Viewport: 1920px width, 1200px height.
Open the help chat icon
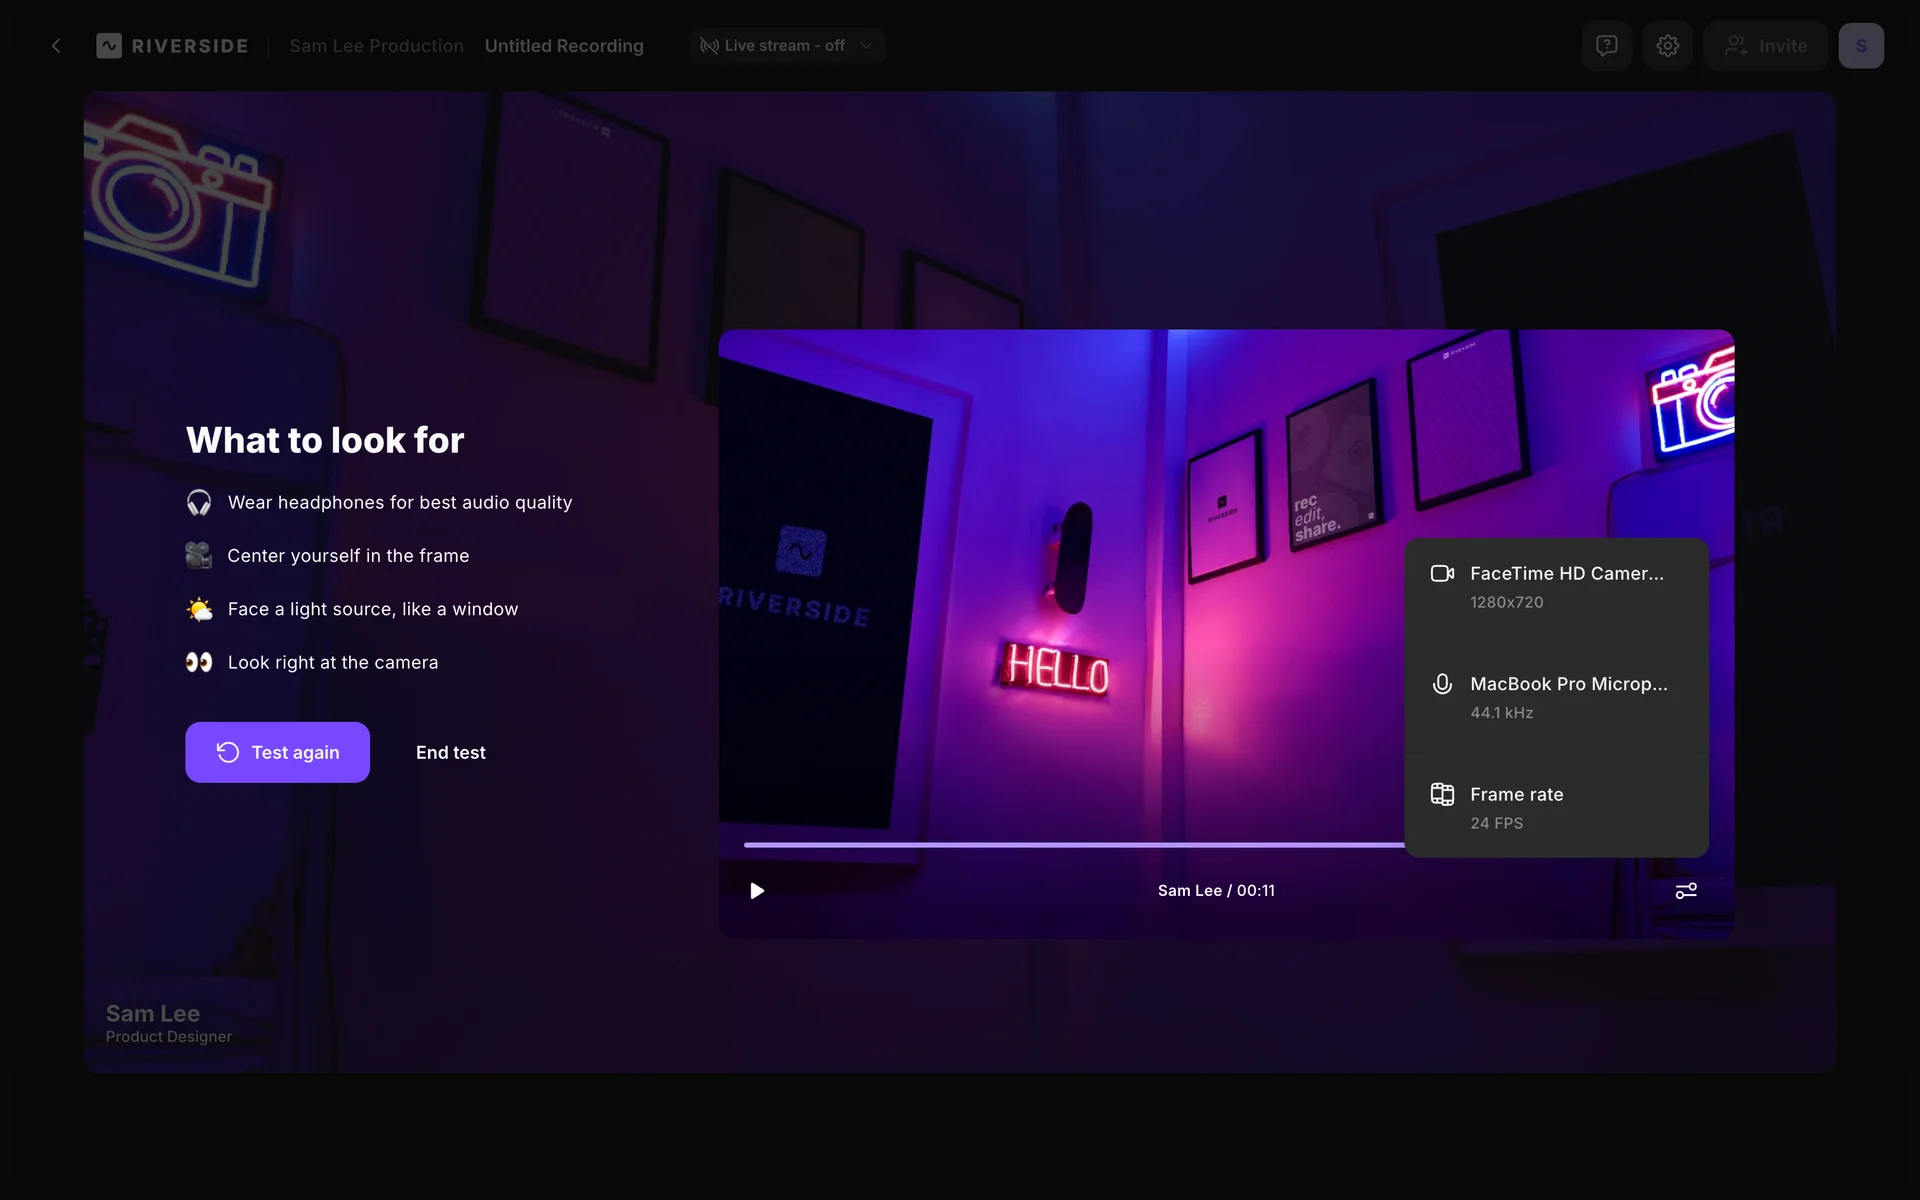(1606, 46)
